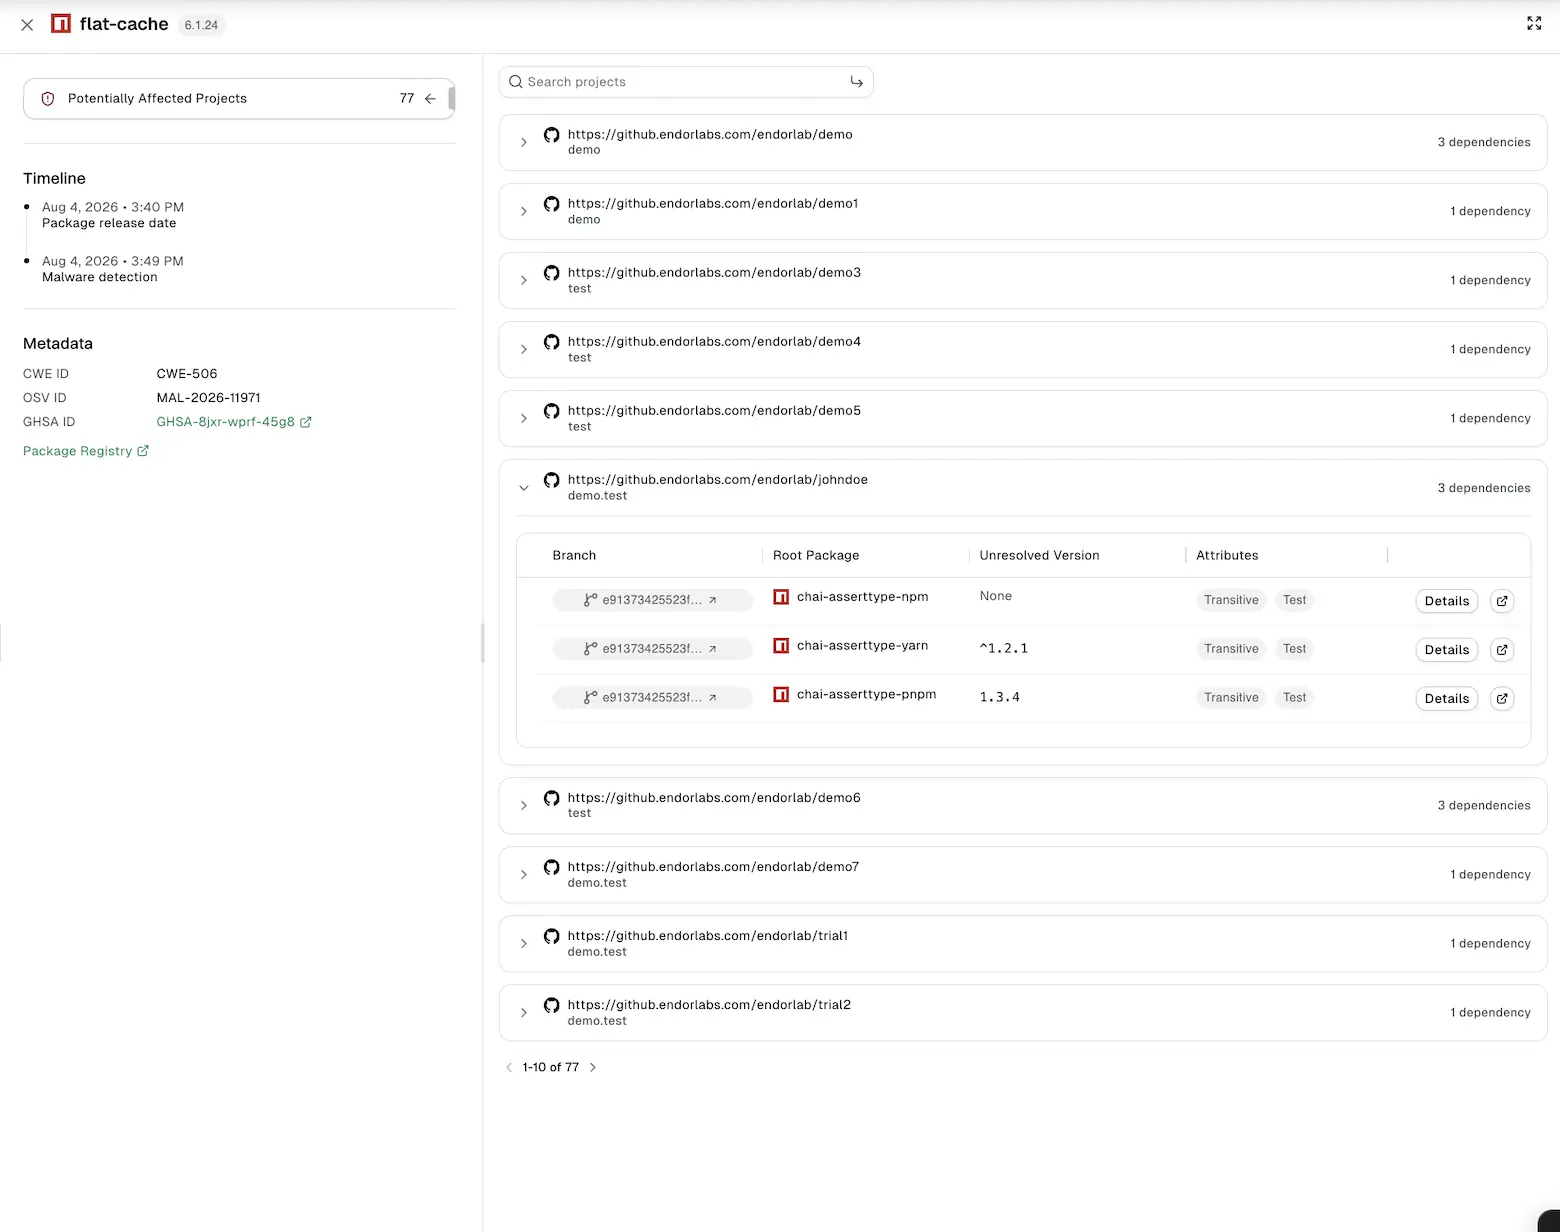Expand the endorlab/demo6 project row
1560x1232 pixels.
pyautogui.click(x=523, y=805)
